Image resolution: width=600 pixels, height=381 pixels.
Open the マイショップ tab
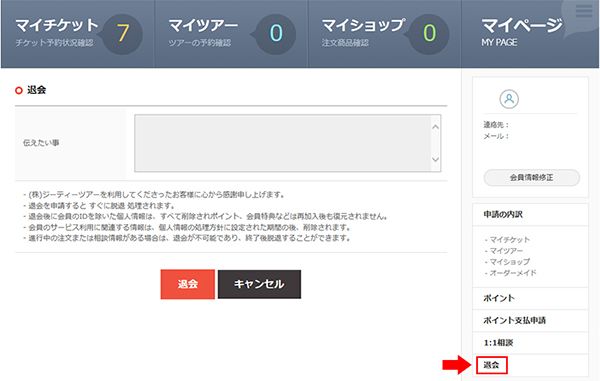coord(384,34)
